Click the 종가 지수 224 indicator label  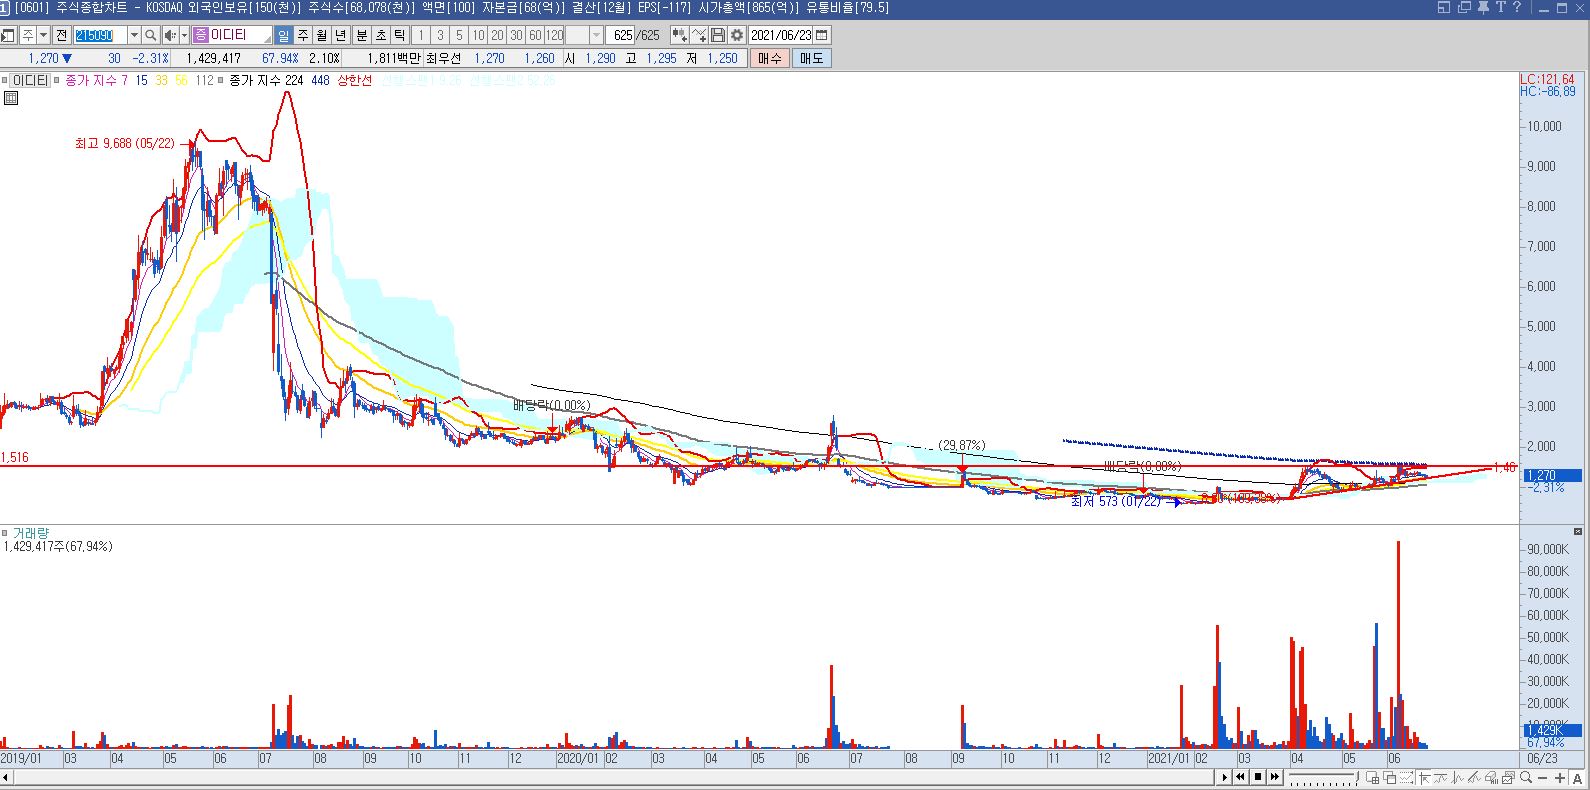[x=266, y=81]
